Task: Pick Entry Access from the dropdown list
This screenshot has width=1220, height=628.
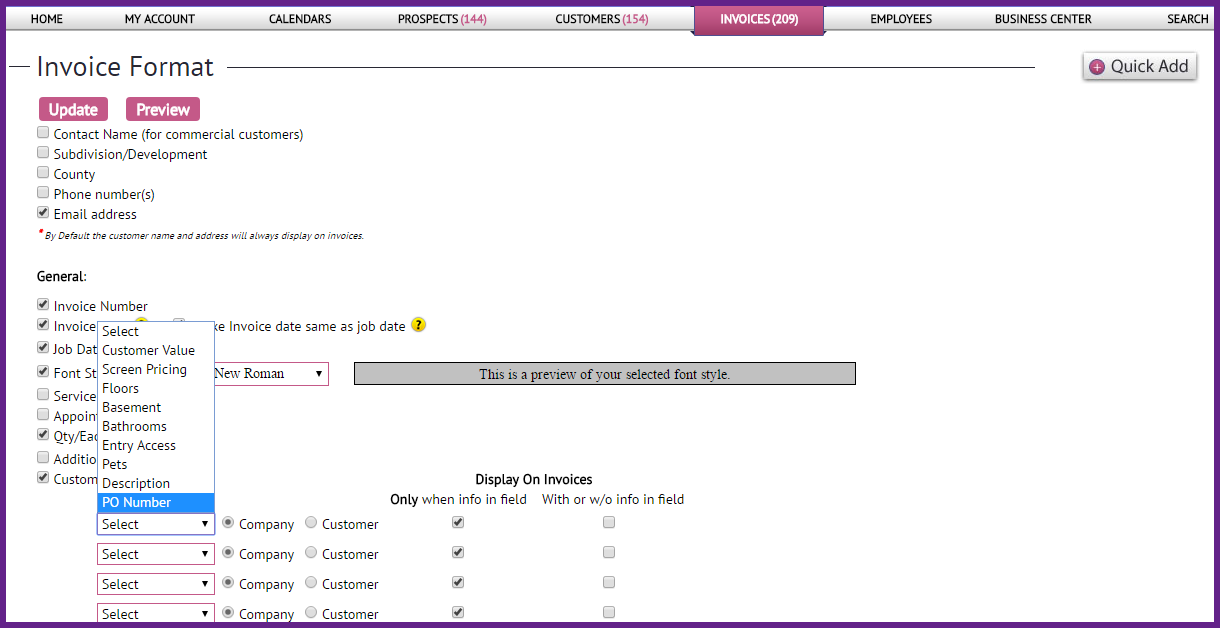Action: [155, 445]
